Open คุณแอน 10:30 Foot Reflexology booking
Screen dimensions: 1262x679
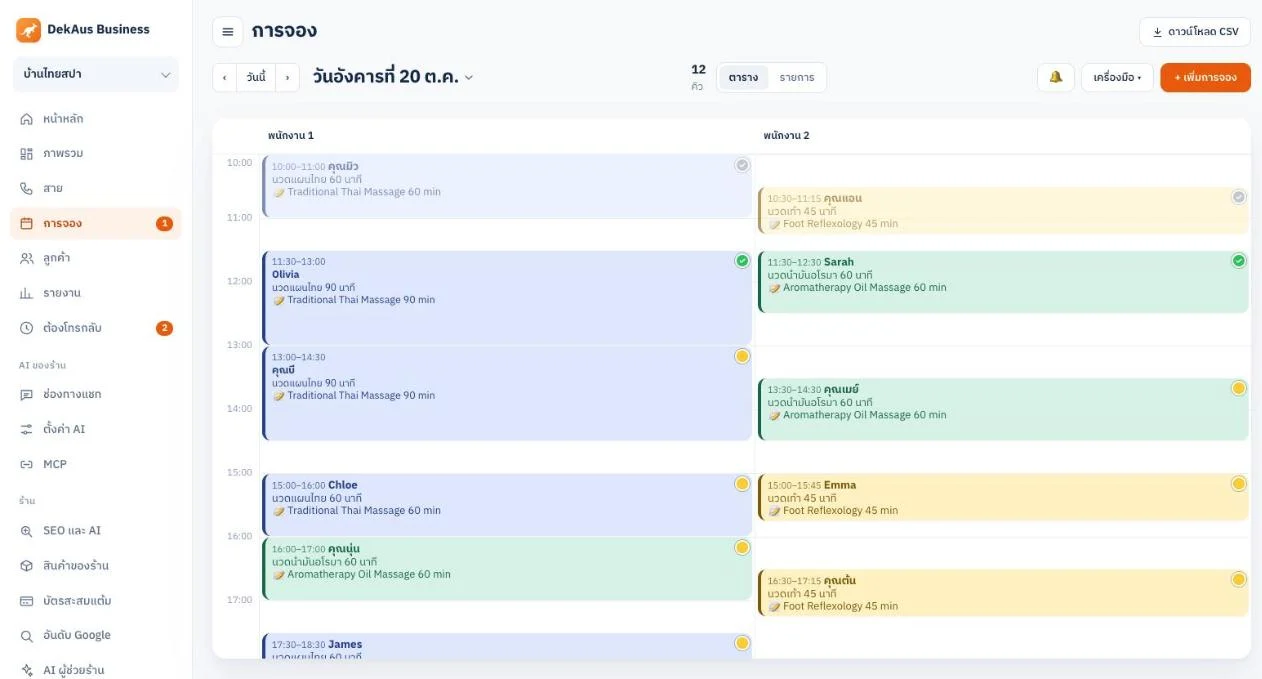[1004, 210]
